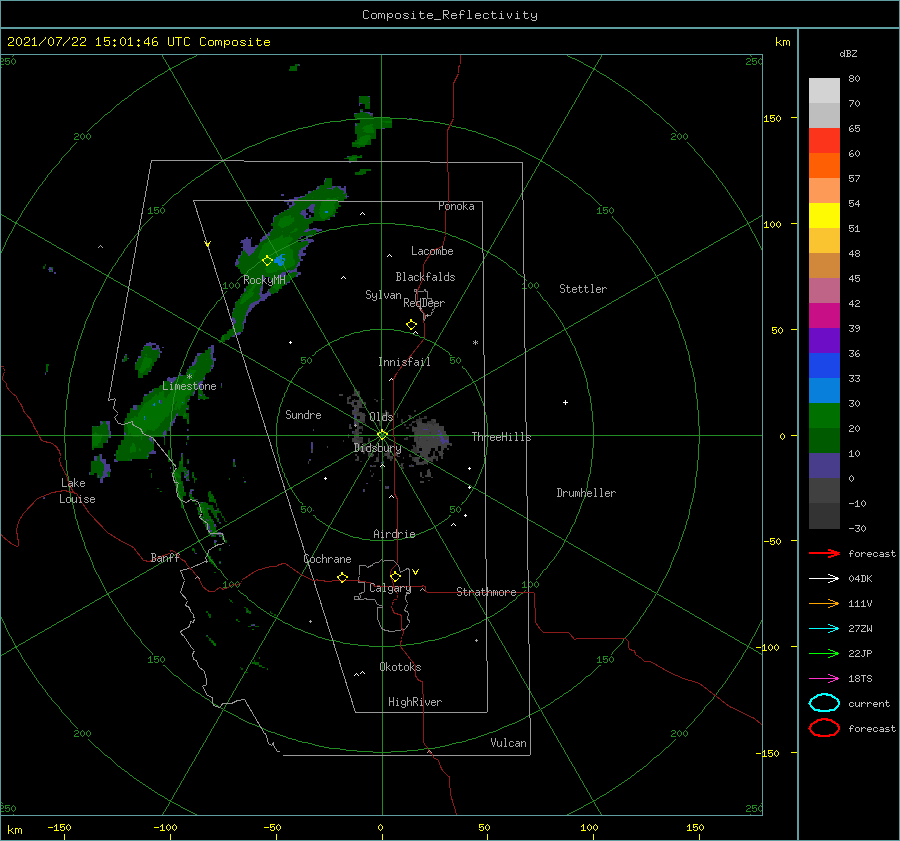Viewport: 900px width, 841px height.
Task: Click the Calgary city label
Action: tap(390, 588)
